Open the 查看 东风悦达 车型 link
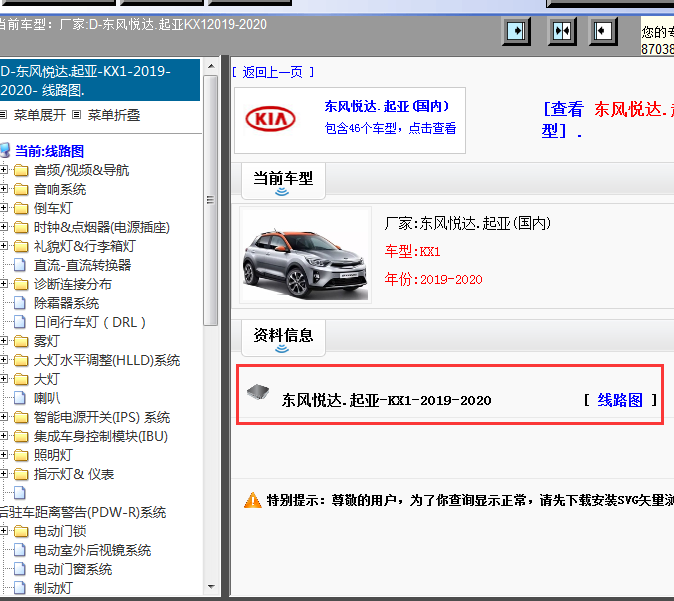This screenshot has width=674, height=601. tap(607, 120)
